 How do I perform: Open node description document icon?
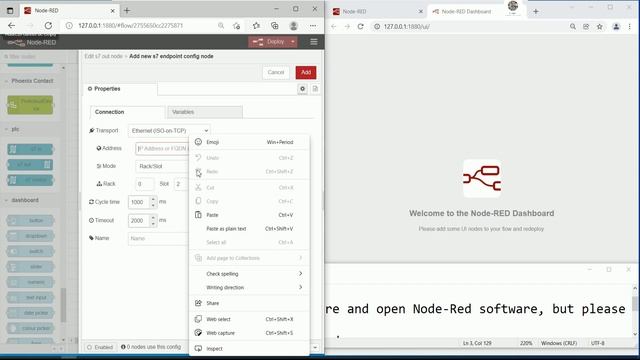click(315, 89)
